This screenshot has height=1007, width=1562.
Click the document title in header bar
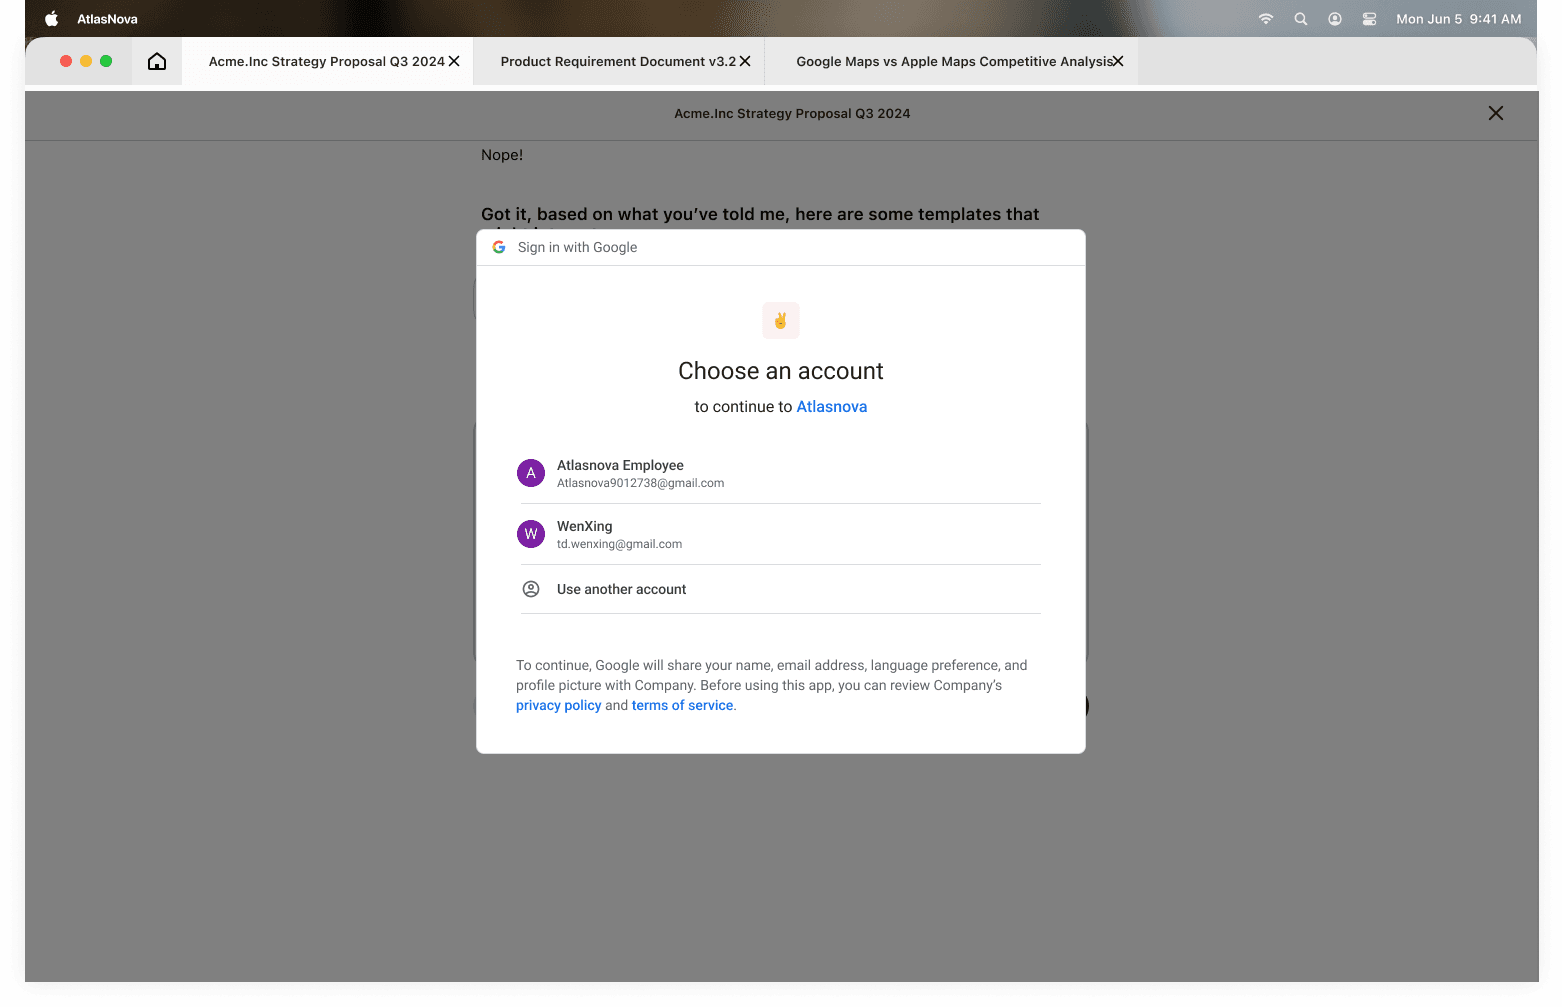click(792, 113)
